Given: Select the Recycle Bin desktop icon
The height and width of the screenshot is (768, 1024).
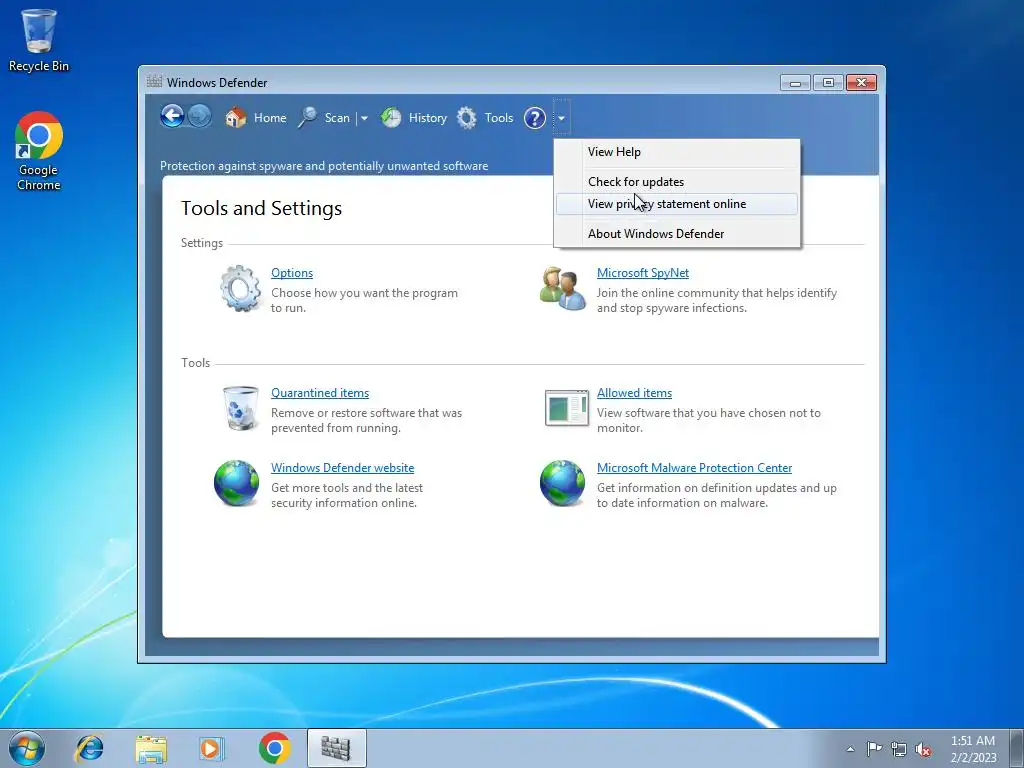Looking at the screenshot, I should pyautogui.click(x=39, y=39).
